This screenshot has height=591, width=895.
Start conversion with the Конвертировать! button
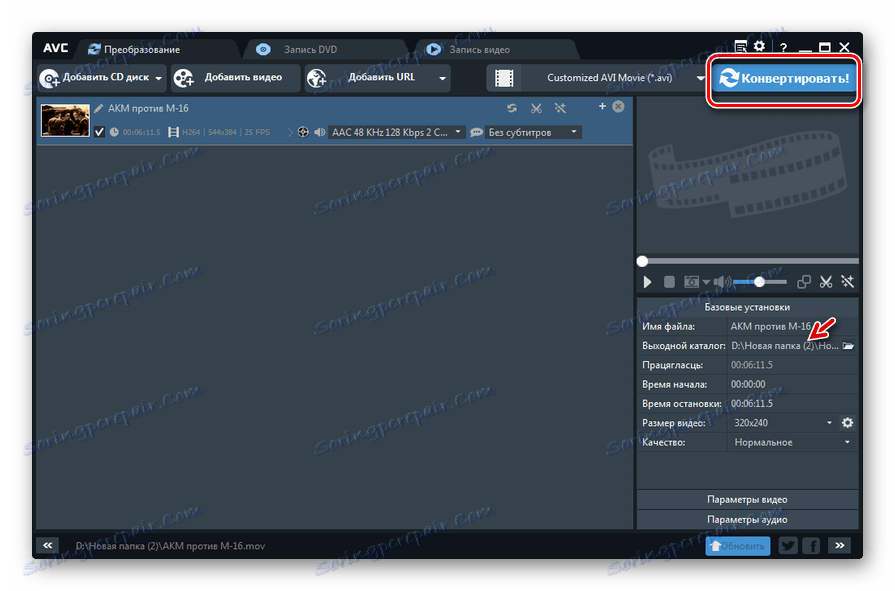pyautogui.click(x=784, y=78)
